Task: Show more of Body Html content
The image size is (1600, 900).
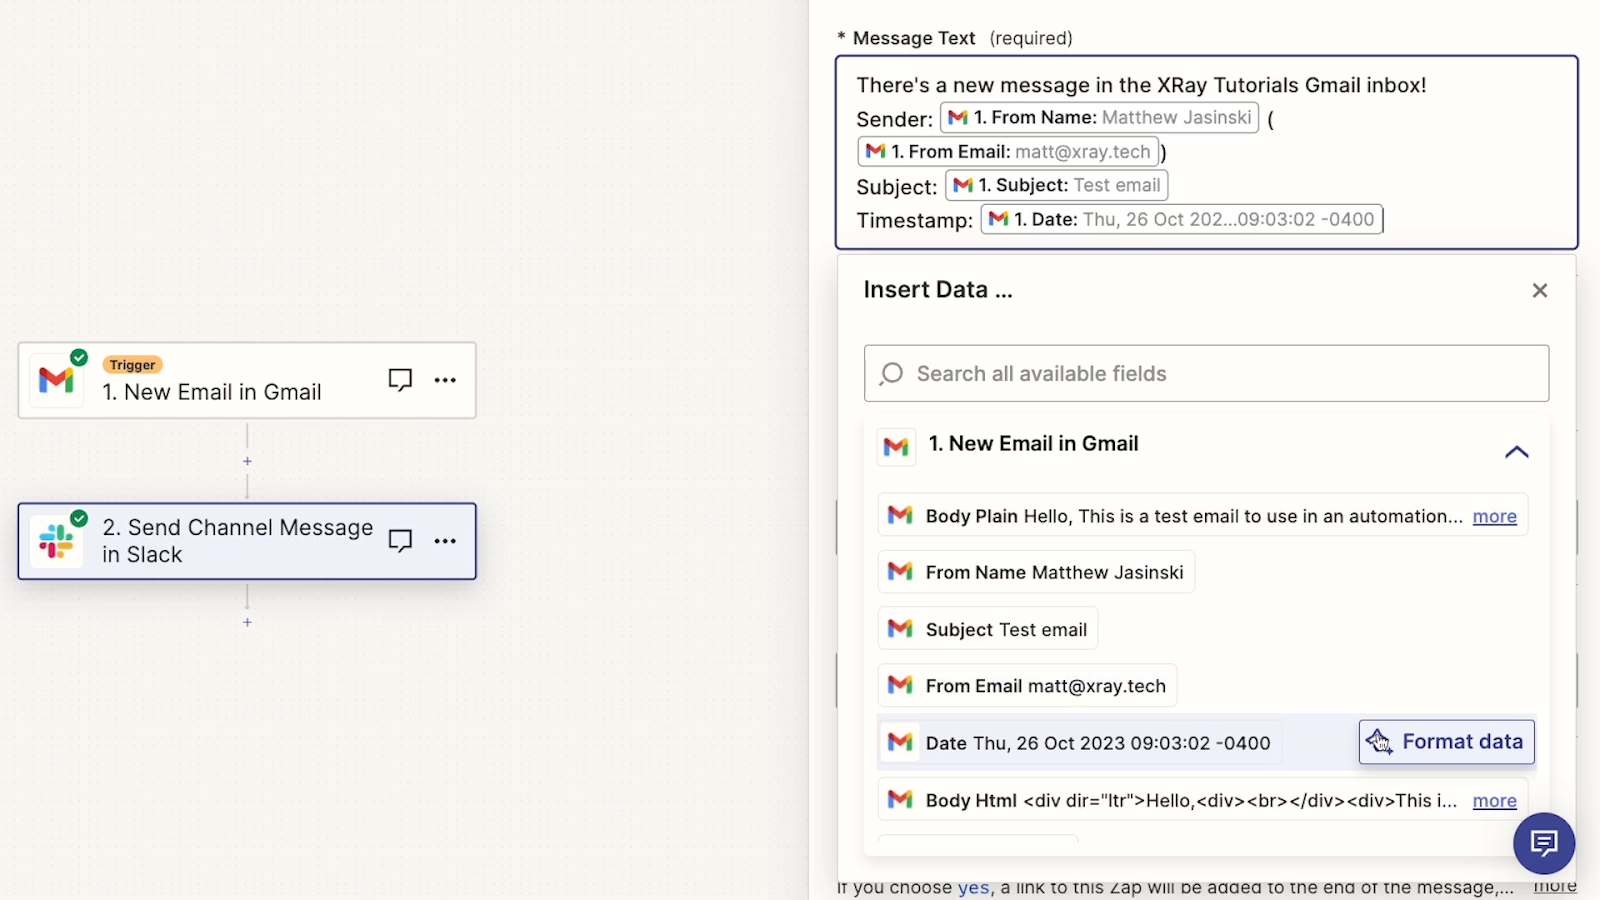Action: click(1494, 800)
